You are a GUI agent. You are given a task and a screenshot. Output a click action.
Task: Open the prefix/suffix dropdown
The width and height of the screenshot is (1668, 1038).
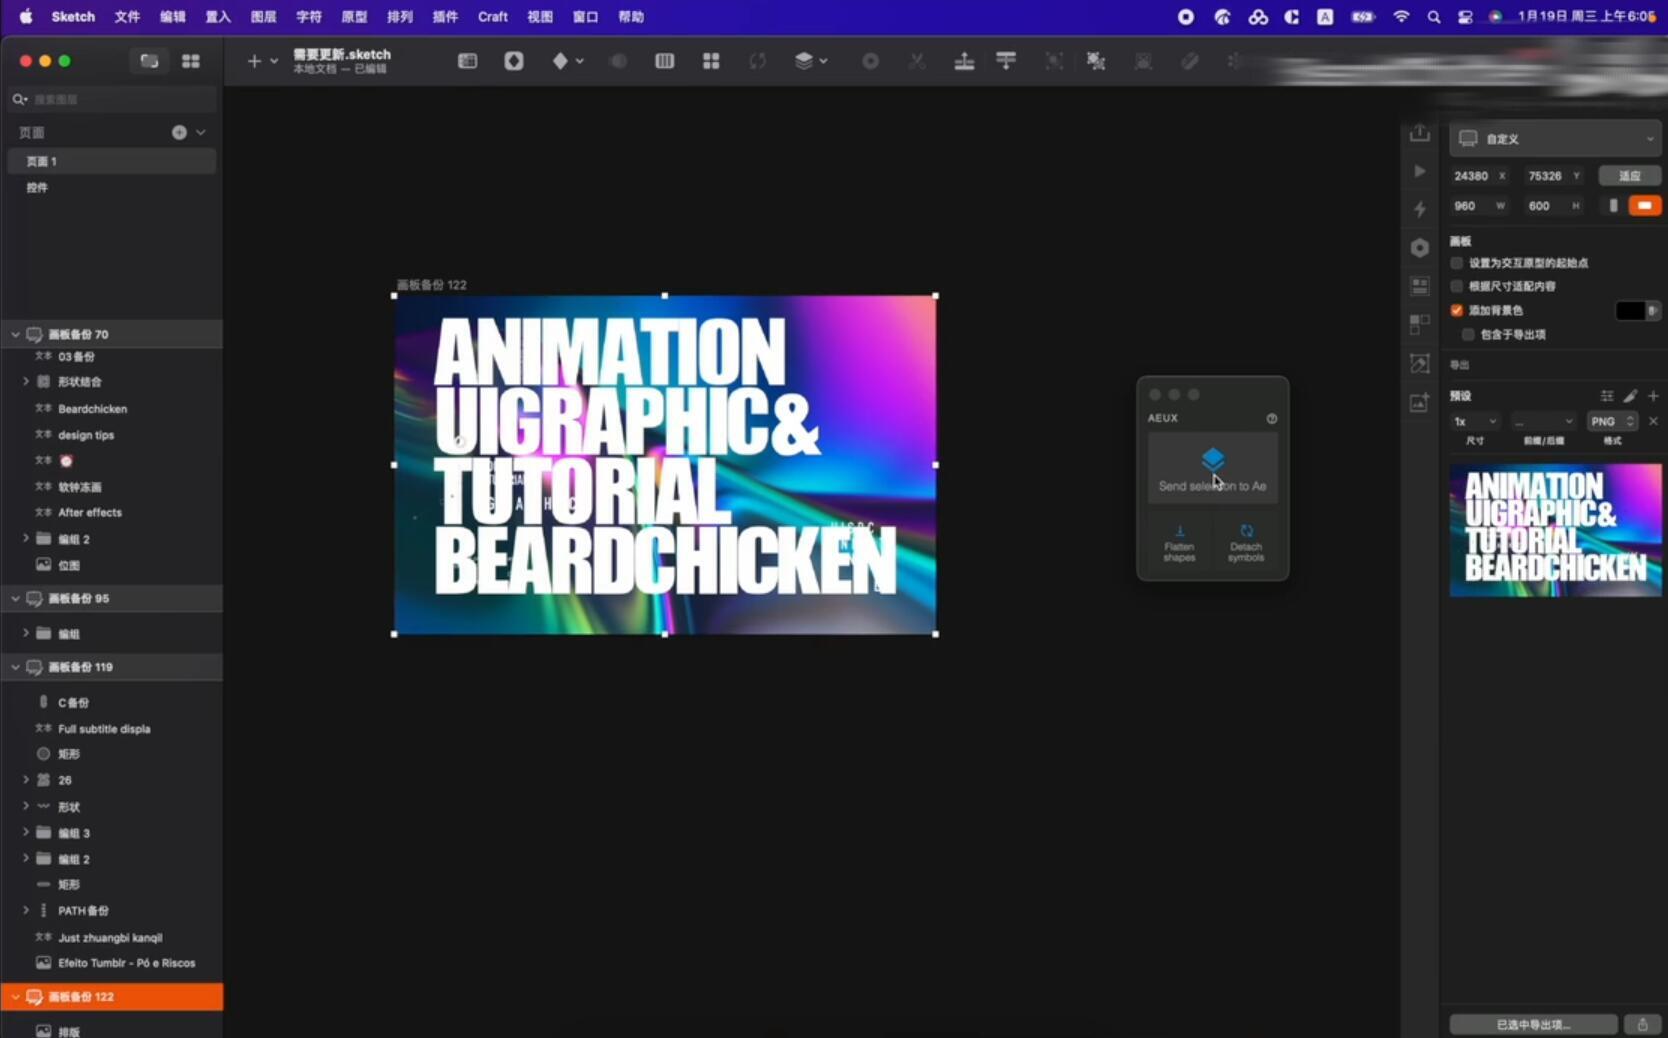(x=1543, y=421)
